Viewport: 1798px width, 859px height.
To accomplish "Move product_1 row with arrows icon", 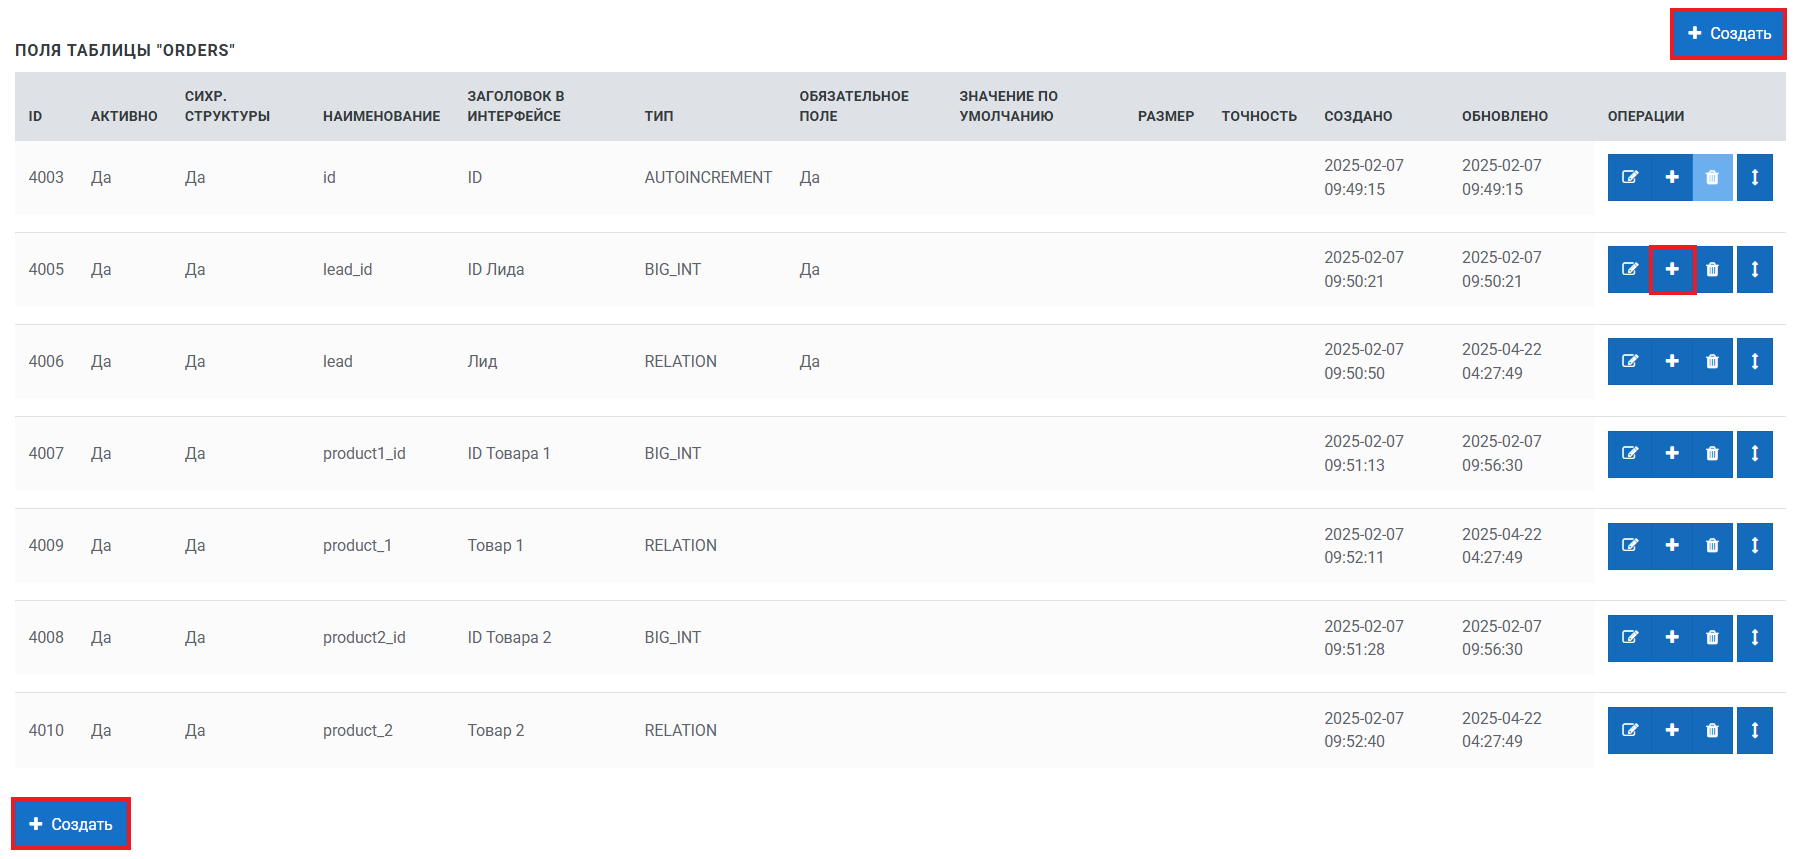I will coord(1755,546).
